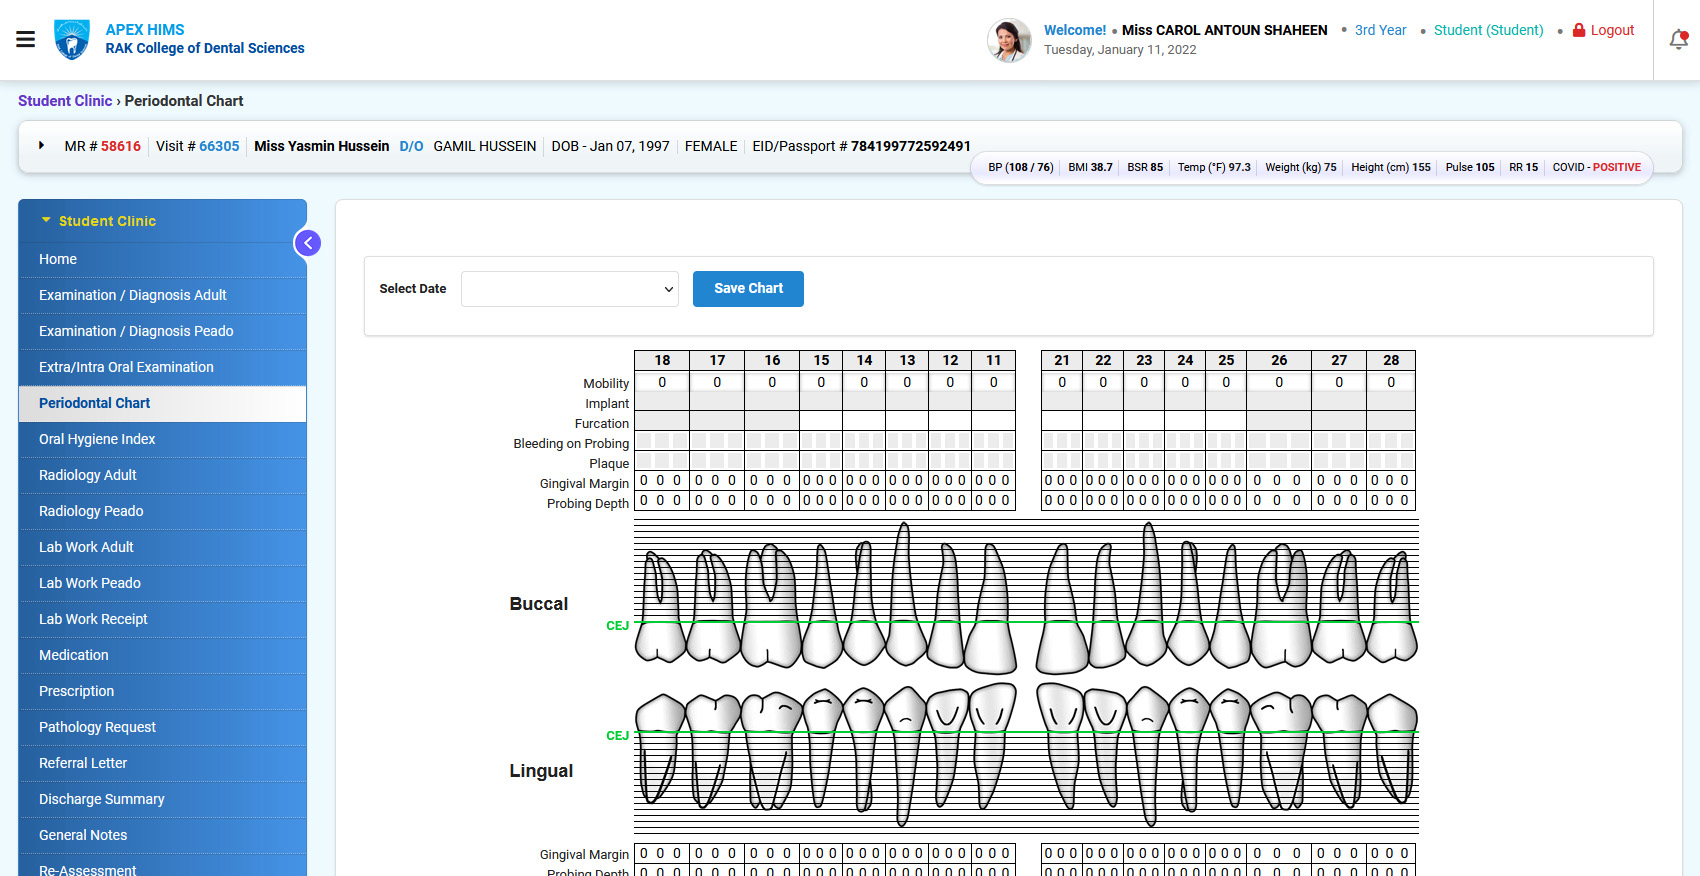
Task: Open Pathology Request page
Action: [163, 727]
